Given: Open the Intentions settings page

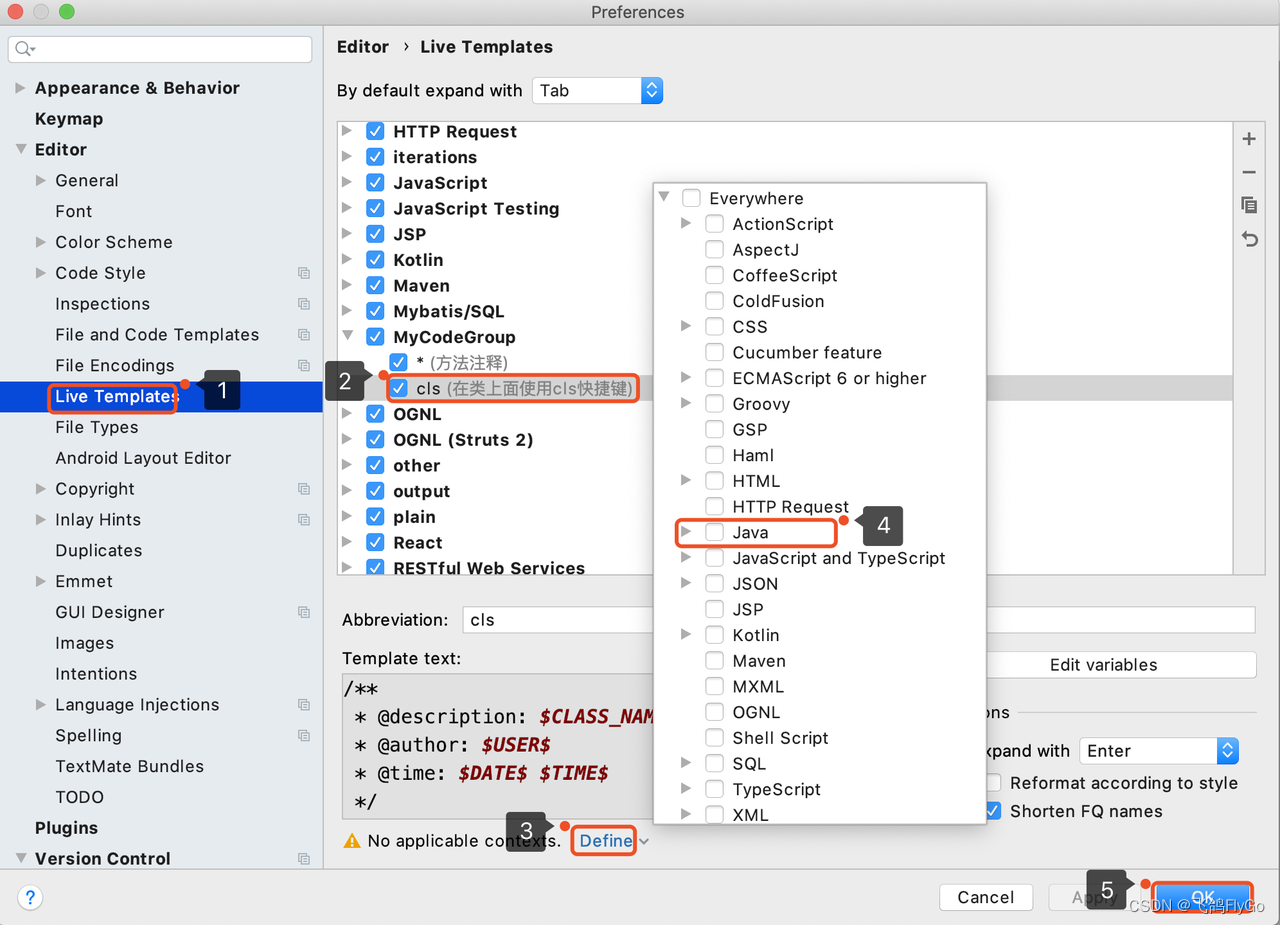Looking at the screenshot, I should [x=96, y=674].
